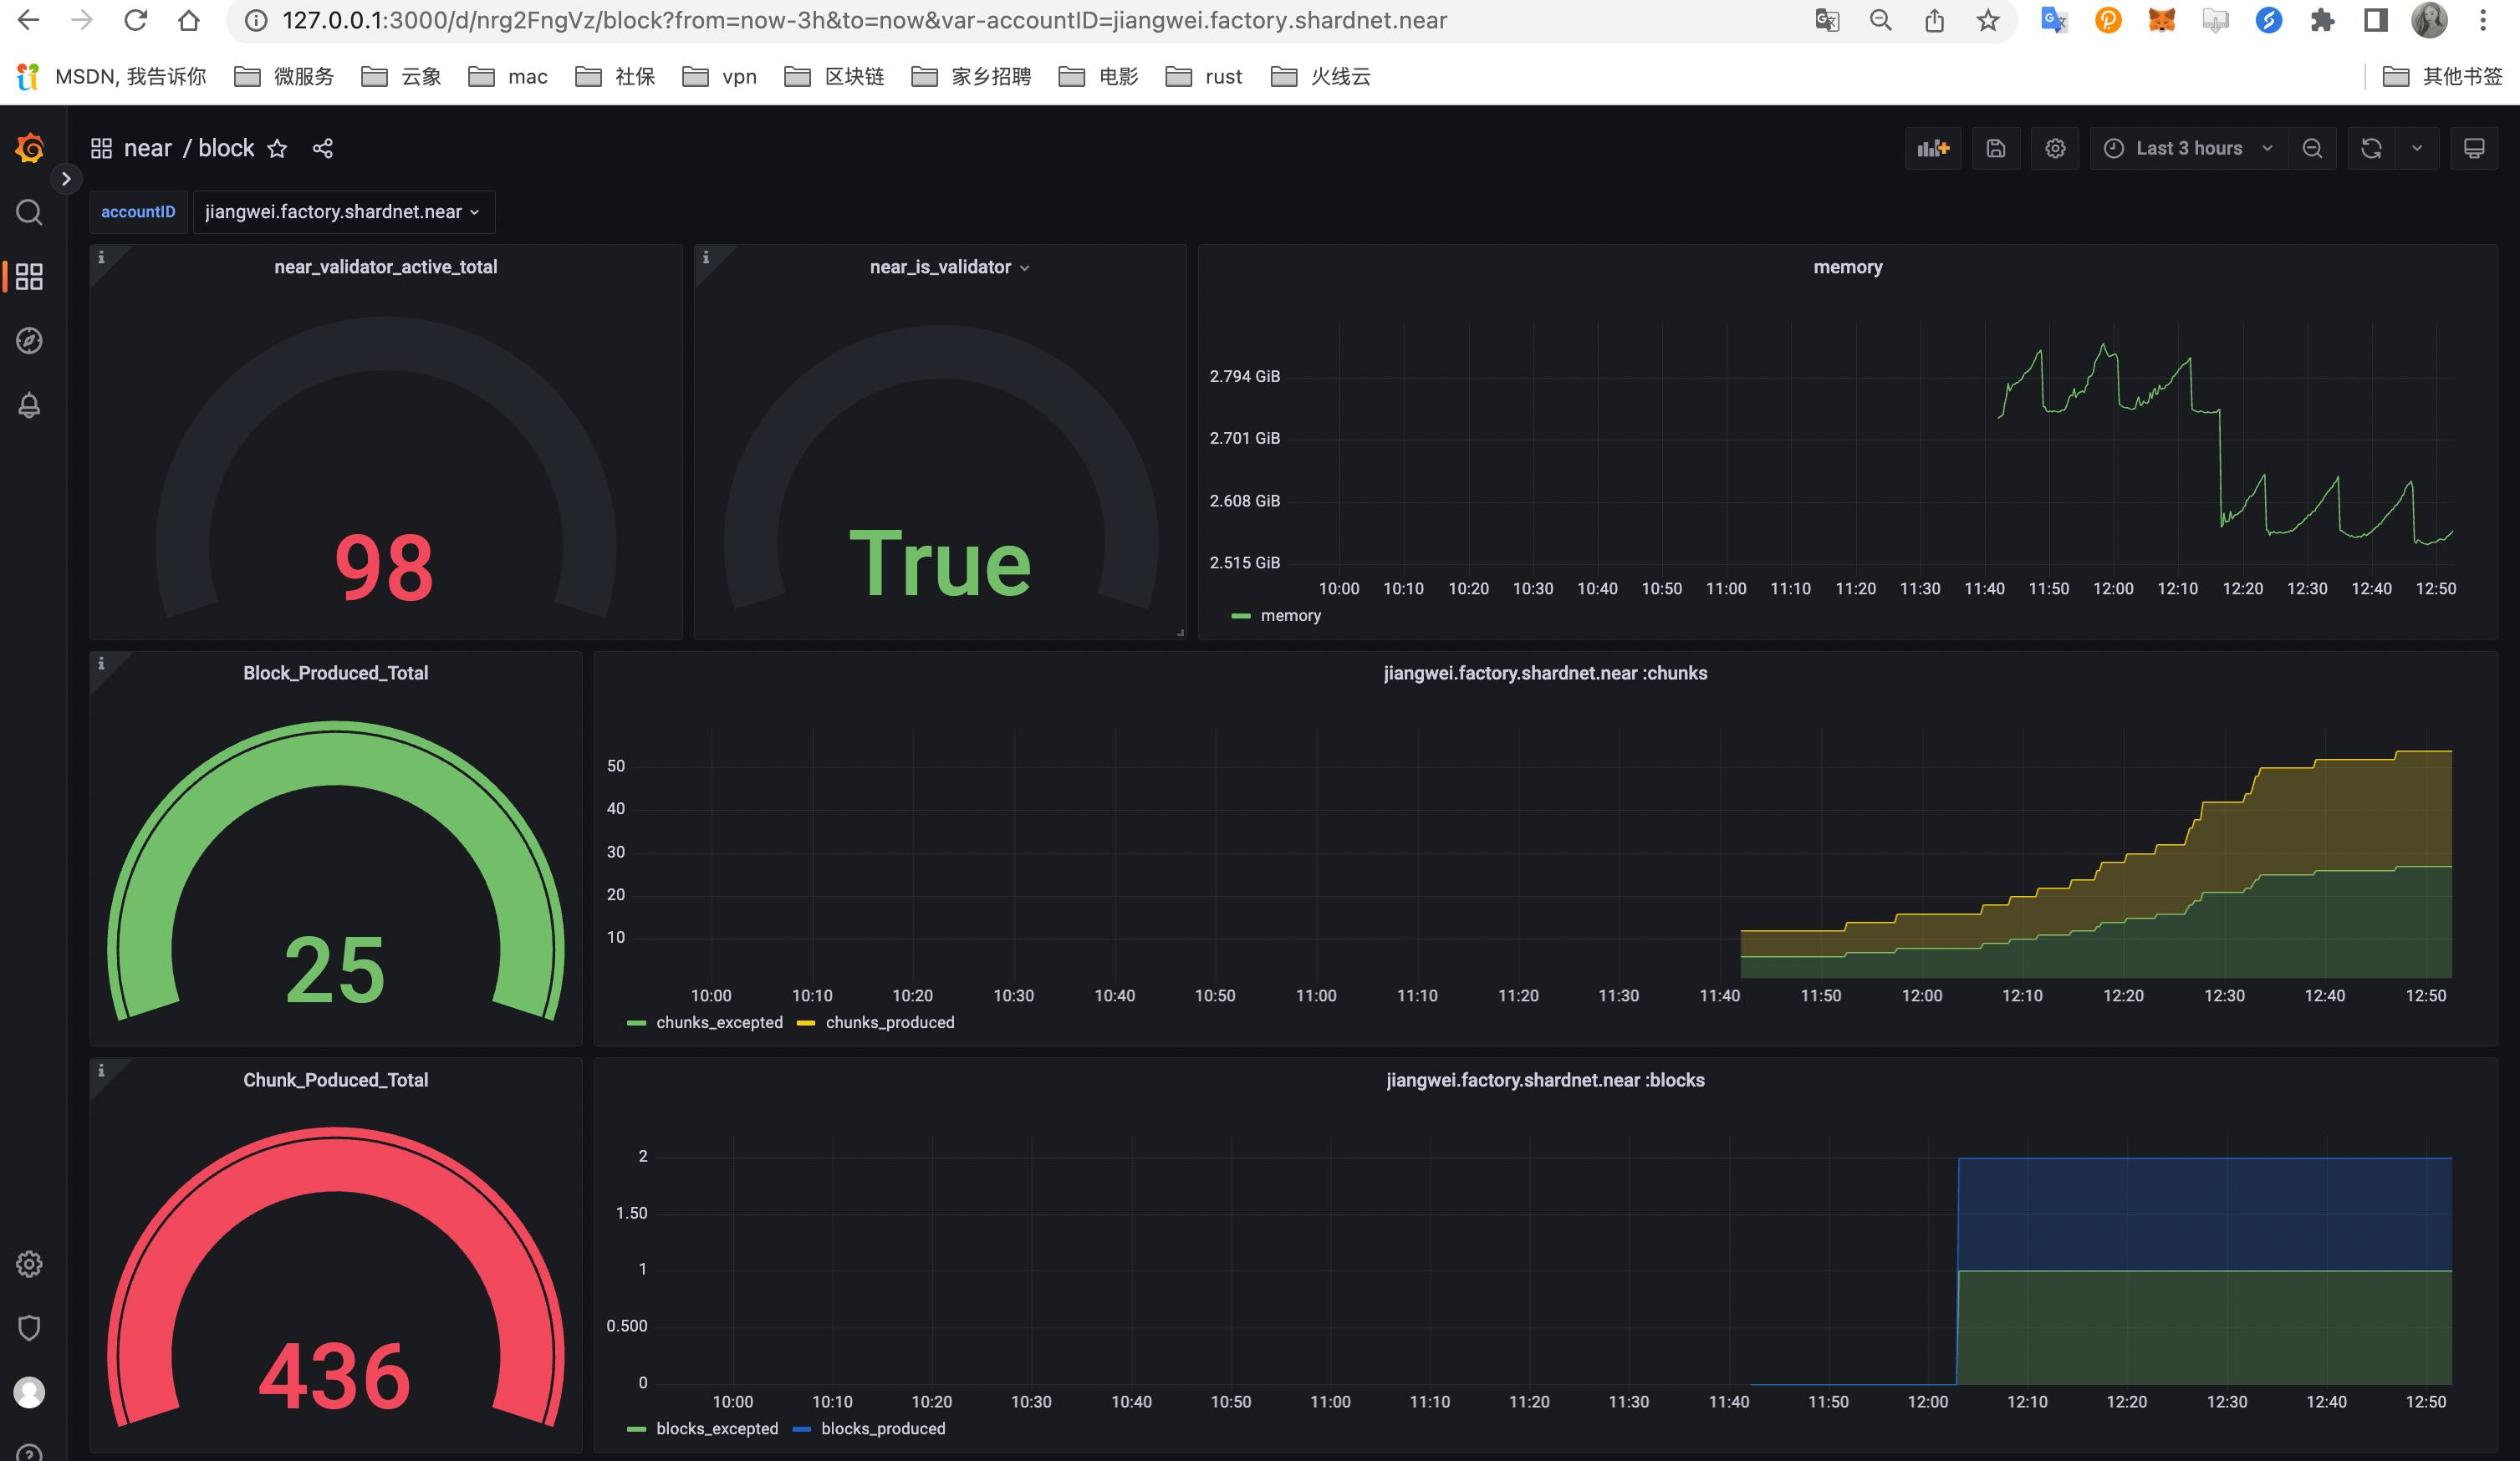The image size is (2520, 1461).
Task: Open blocks graph panel title menu
Action: click(1545, 1080)
